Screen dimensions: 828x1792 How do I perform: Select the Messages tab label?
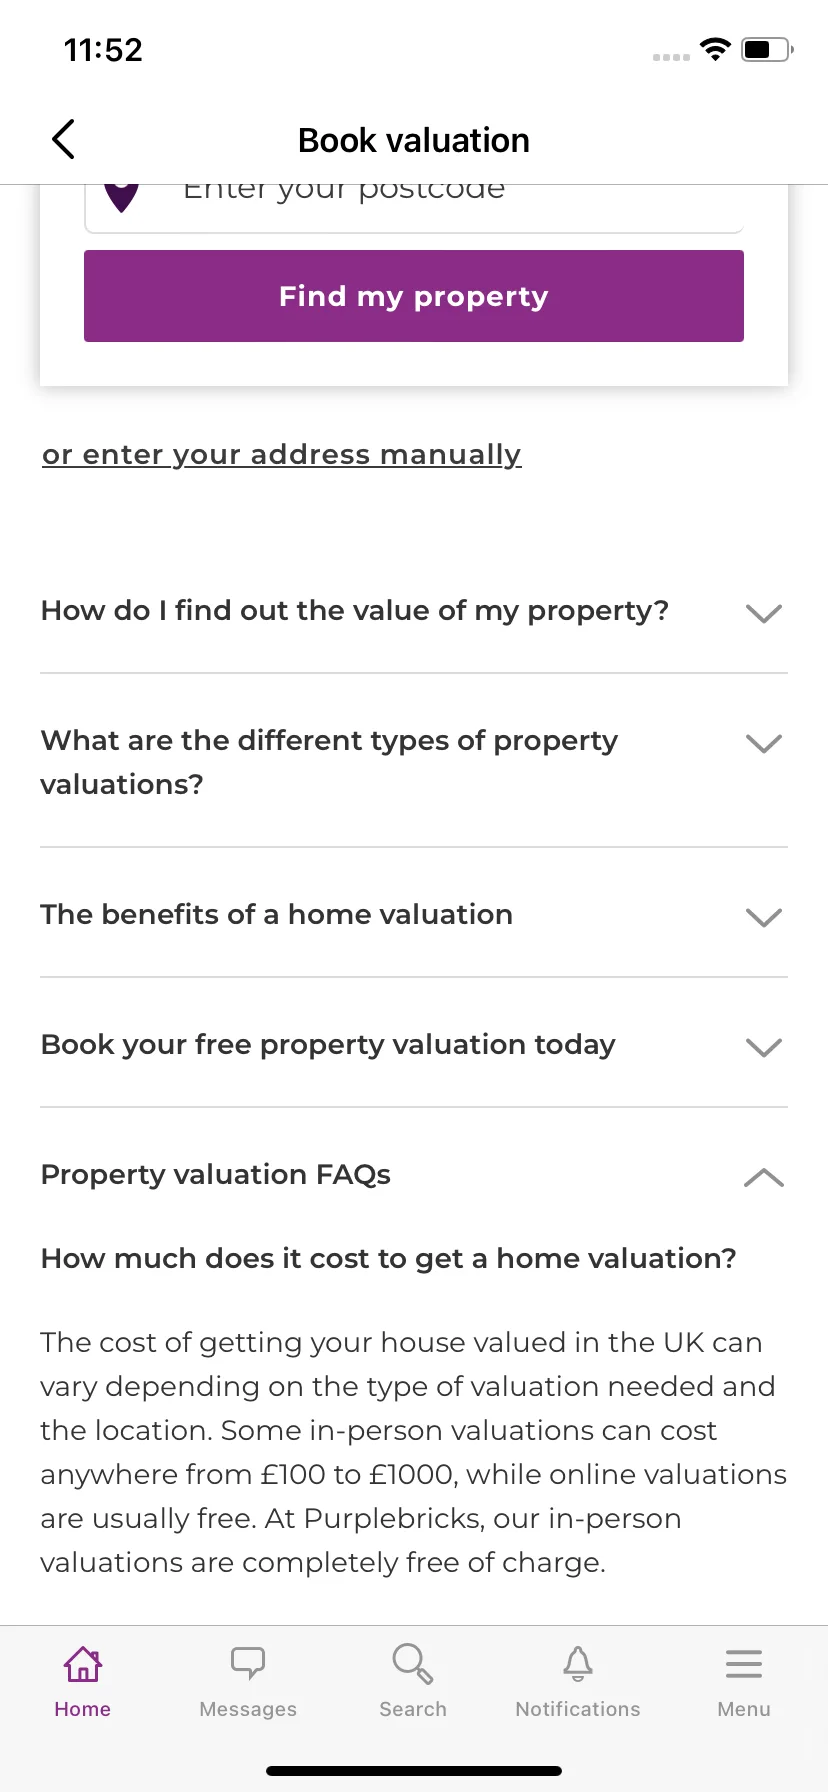(248, 1709)
